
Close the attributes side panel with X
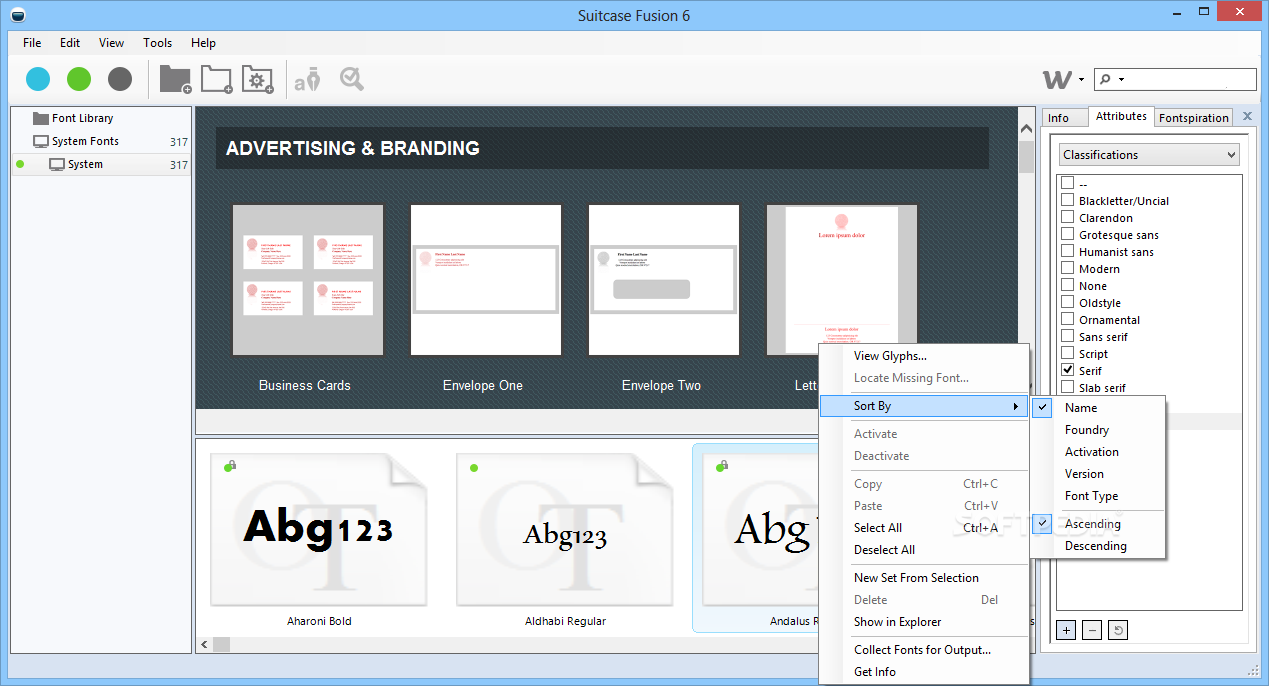pos(1247,116)
